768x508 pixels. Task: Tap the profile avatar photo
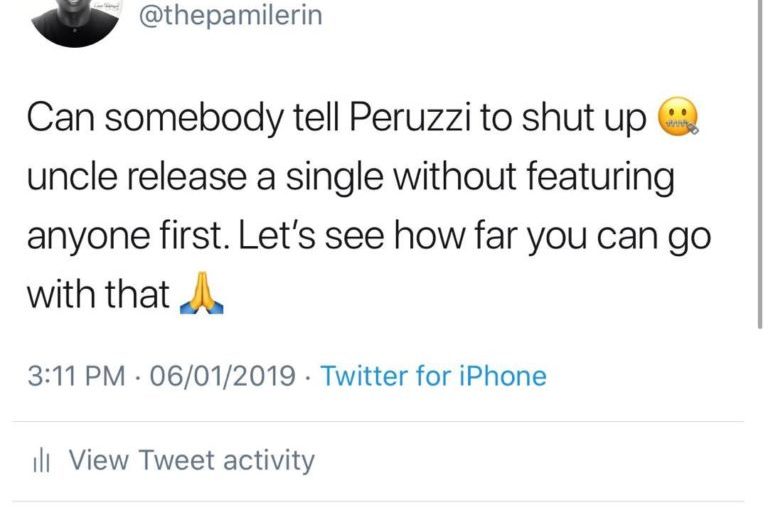(75, 20)
